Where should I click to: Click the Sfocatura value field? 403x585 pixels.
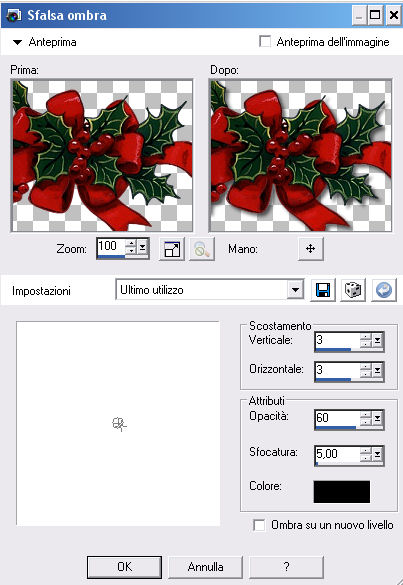click(x=337, y=454)
